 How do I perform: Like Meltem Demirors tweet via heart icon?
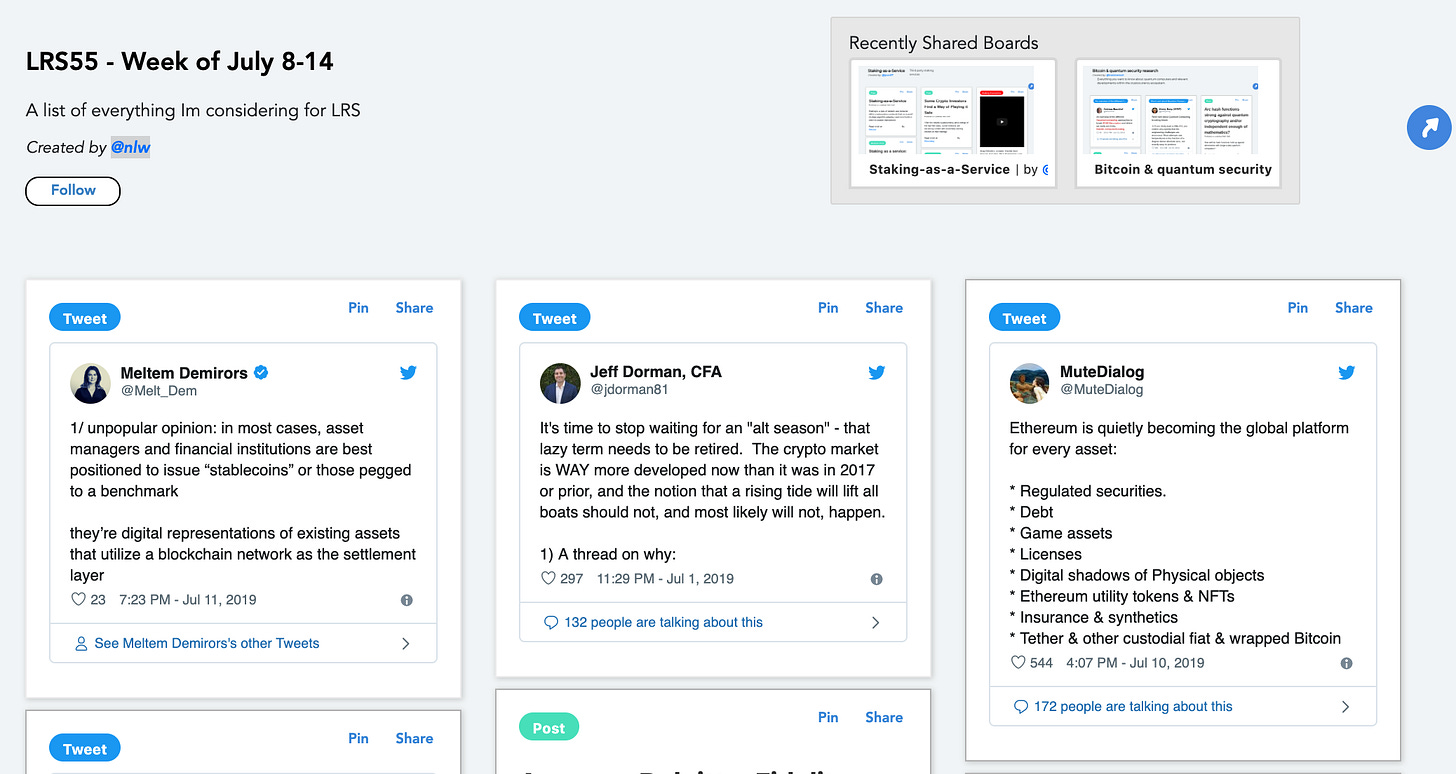79,600
